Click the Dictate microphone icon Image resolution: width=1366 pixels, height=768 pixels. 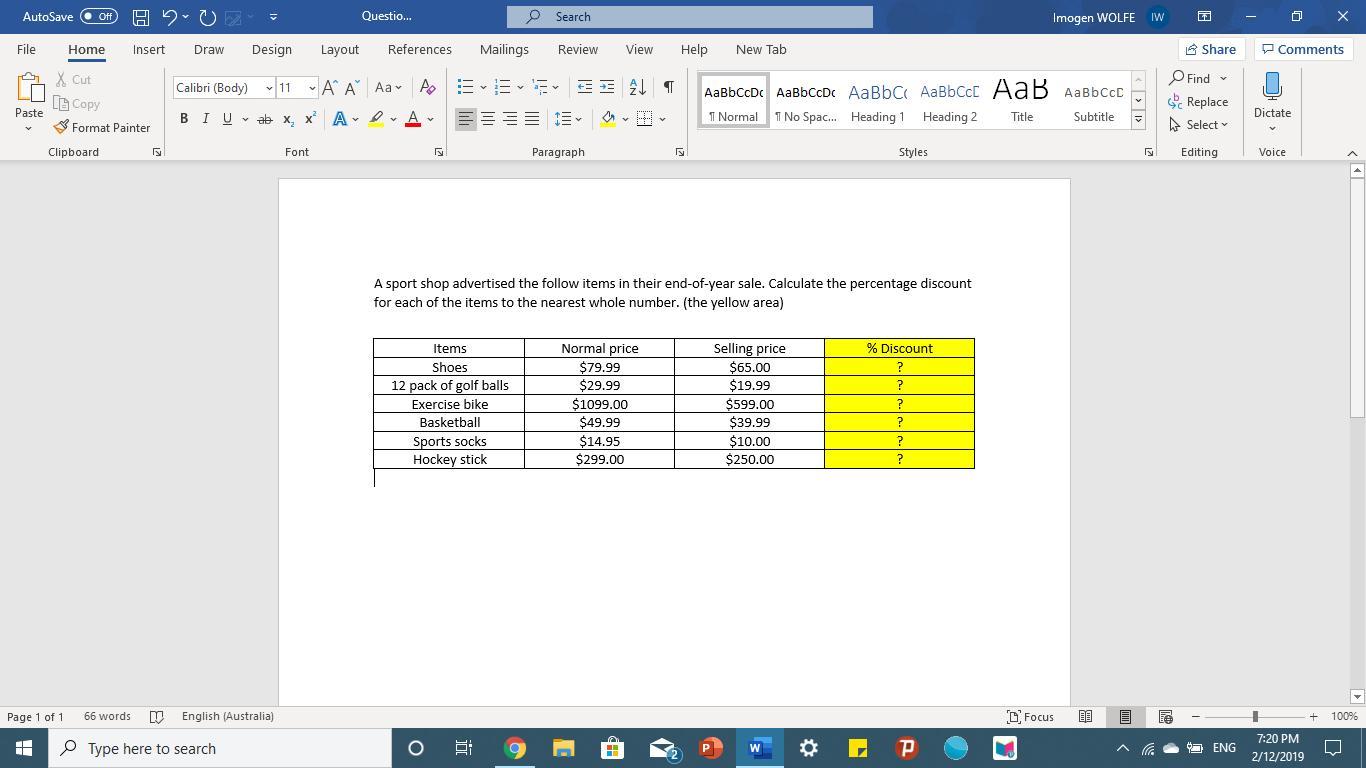pyautogui.click(x=1272, y=87)
